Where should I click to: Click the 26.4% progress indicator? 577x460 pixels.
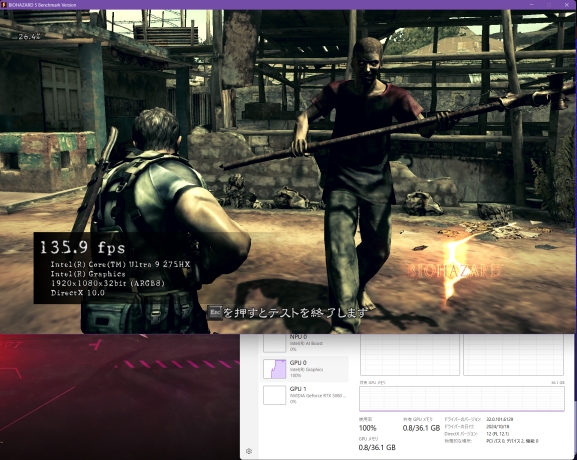[29, 36]
